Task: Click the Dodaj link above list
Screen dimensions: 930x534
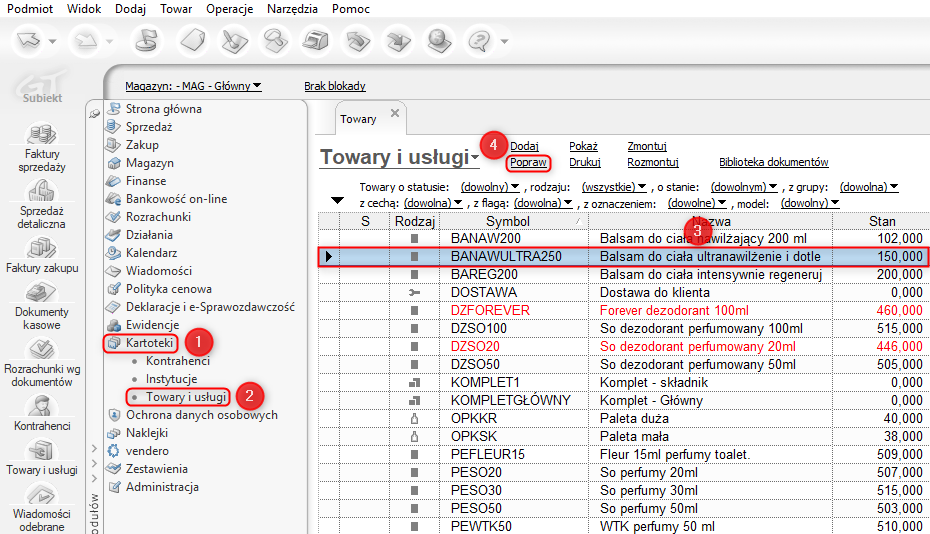Action: pyautogui.click(x=524, y=146)
